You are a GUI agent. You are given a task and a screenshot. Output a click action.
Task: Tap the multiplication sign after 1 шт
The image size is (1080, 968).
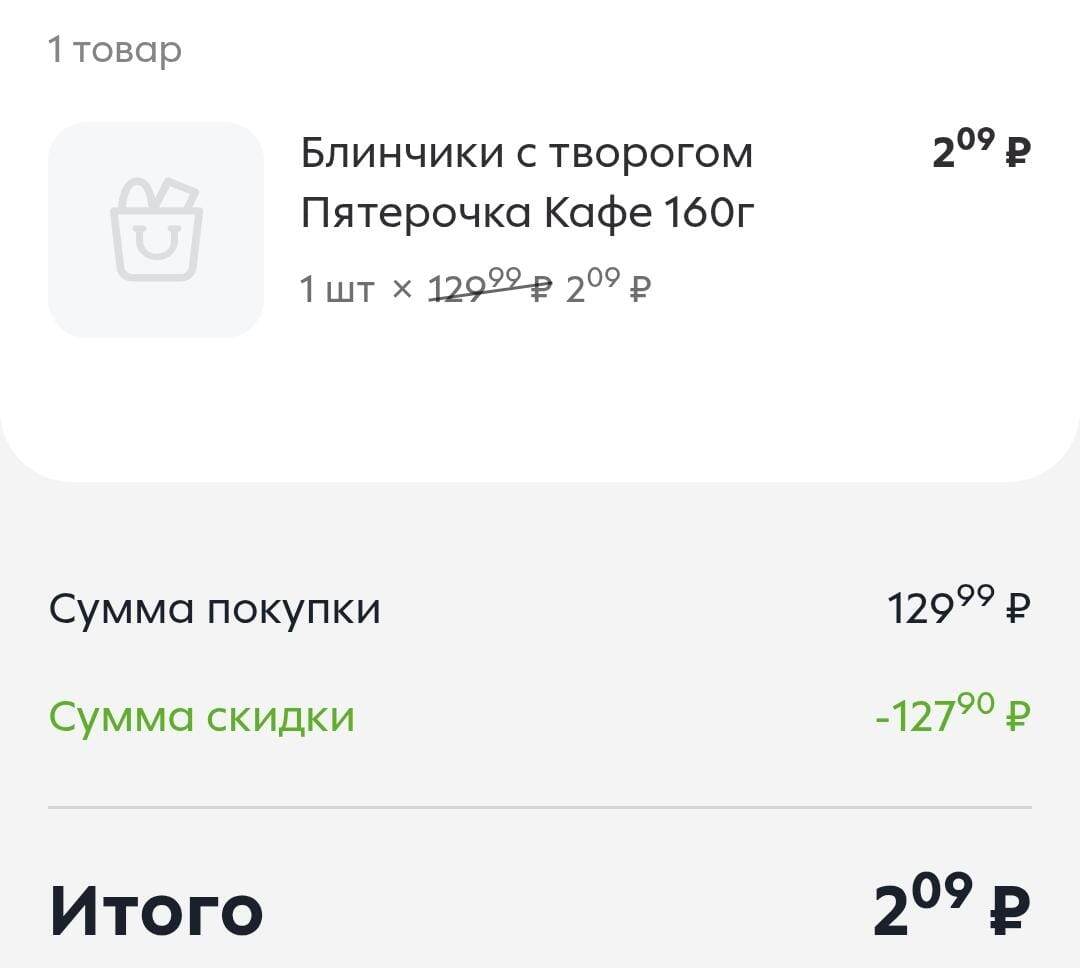pos(402,289)
